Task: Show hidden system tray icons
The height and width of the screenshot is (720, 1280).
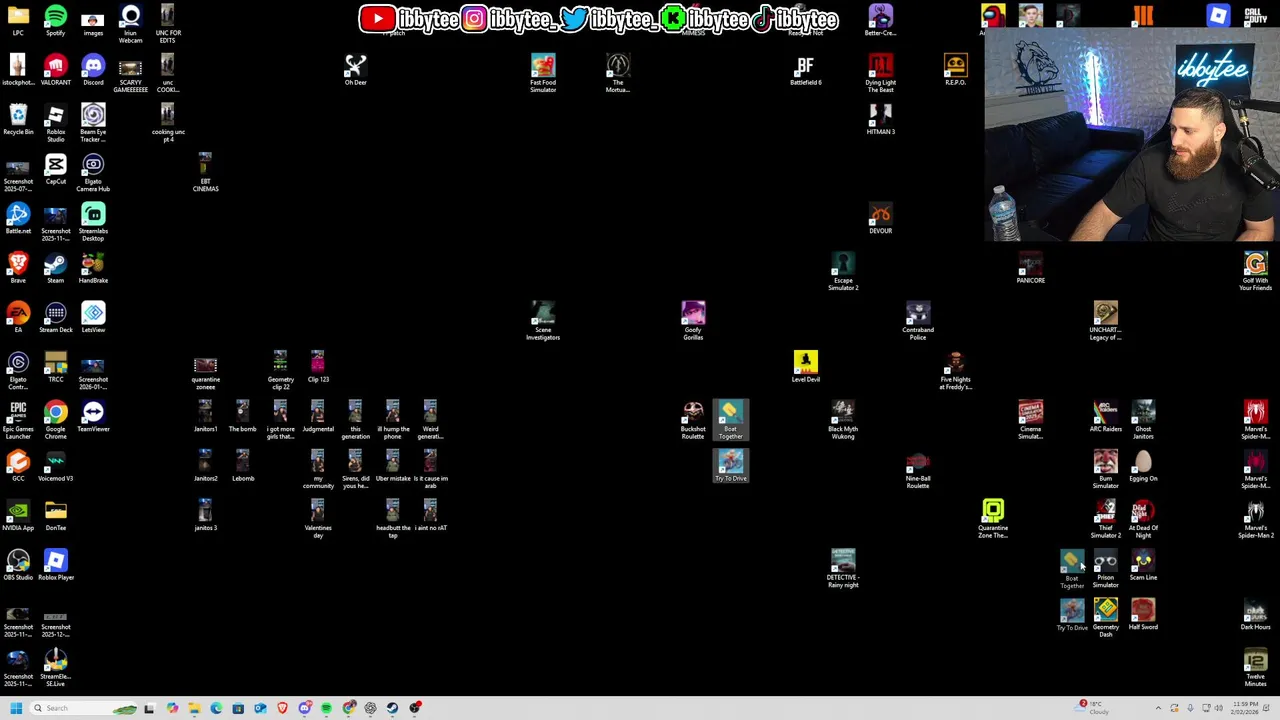Action: (x=1158, y=708)
